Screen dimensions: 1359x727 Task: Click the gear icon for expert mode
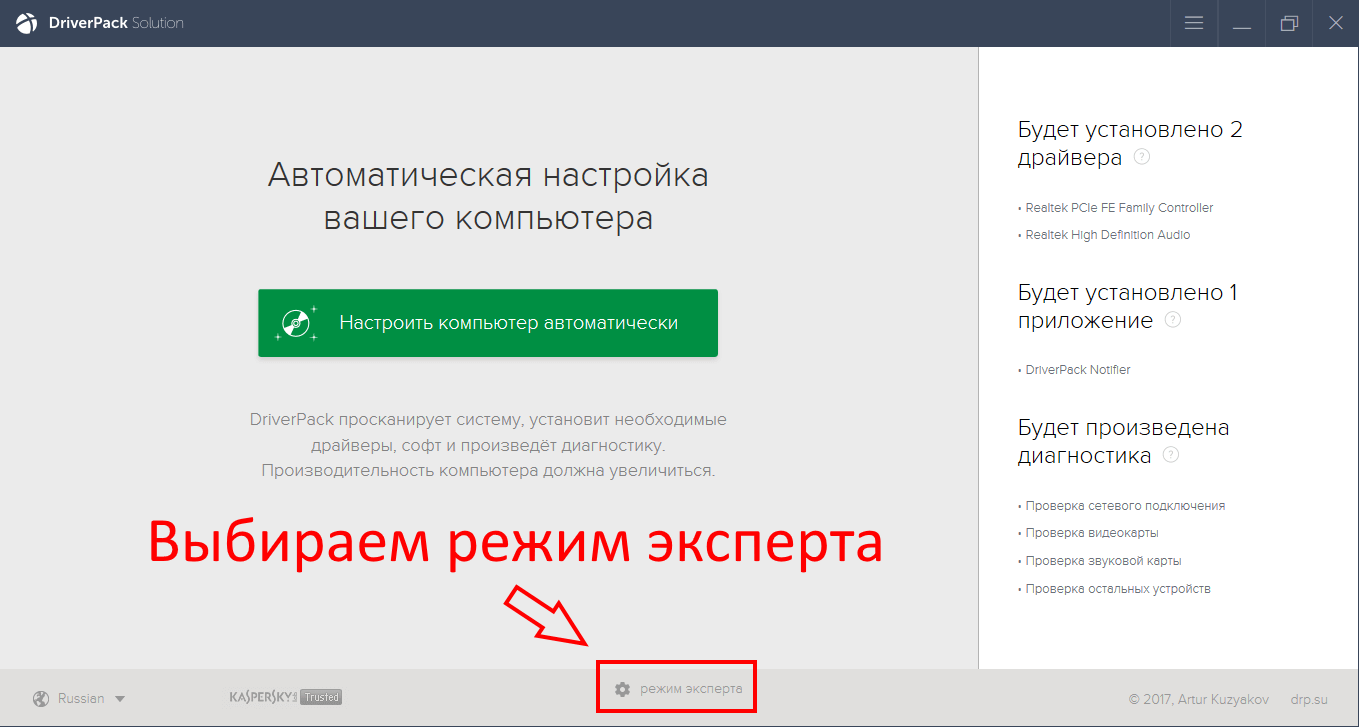tap(622, 689)
